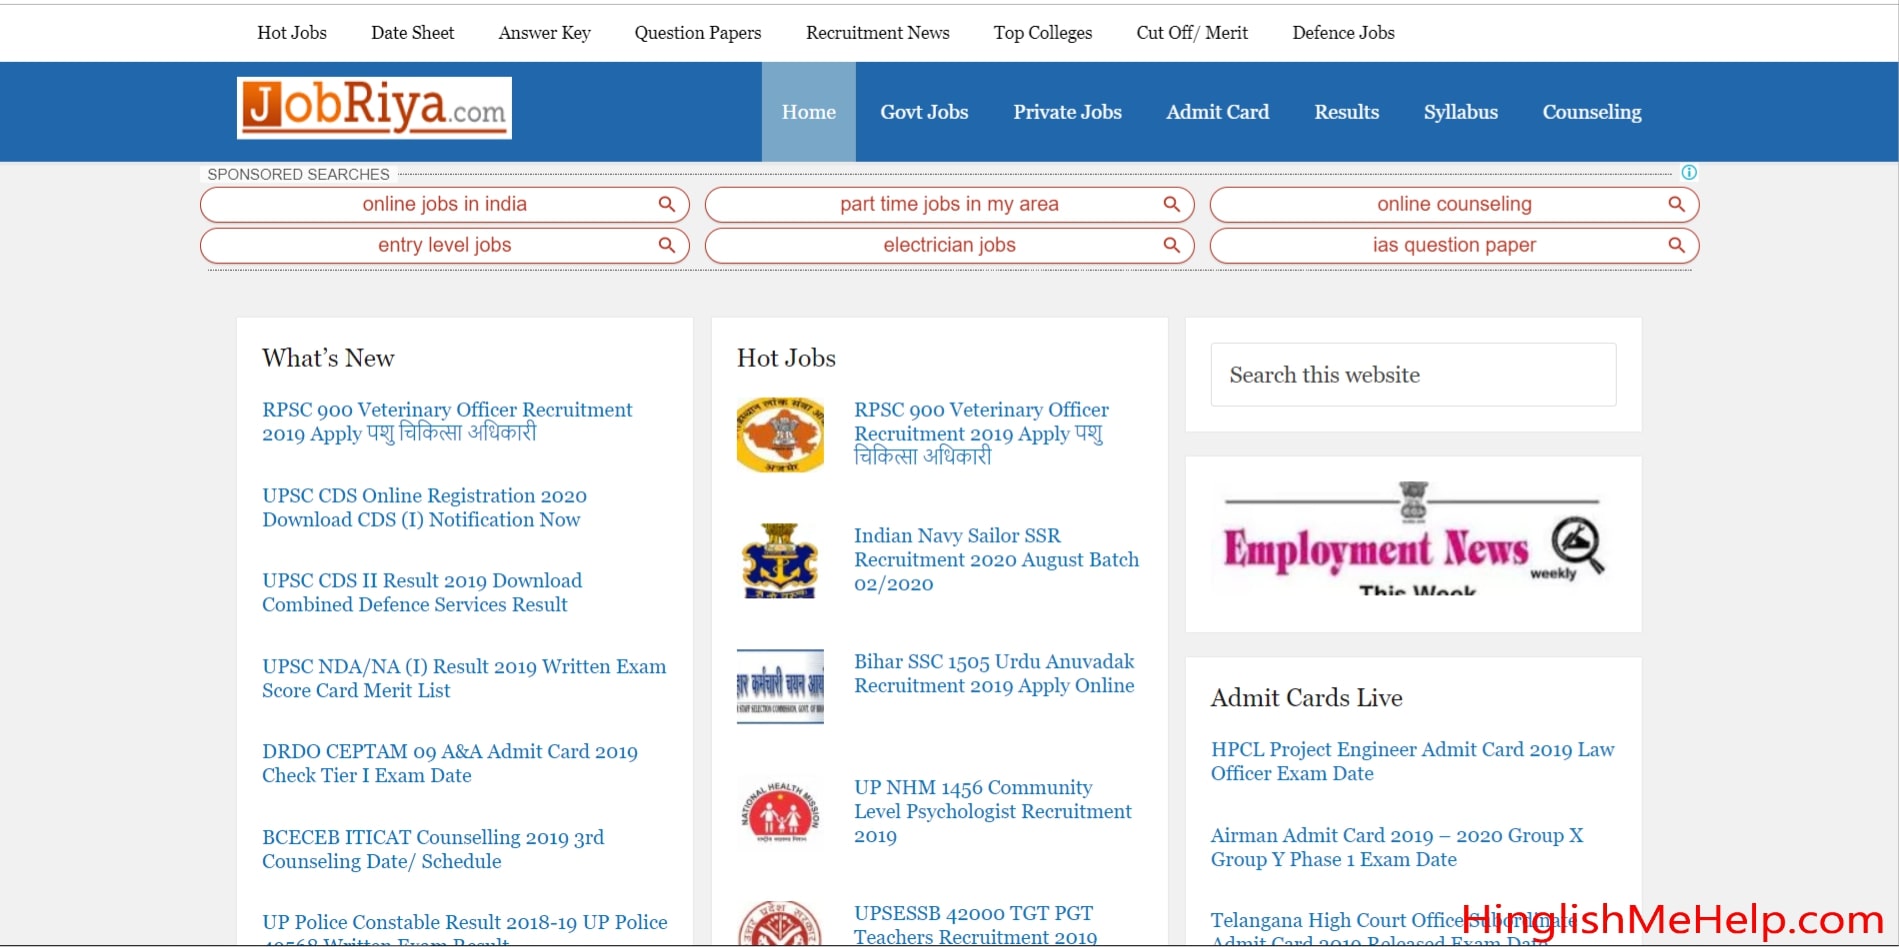This screenshot has width=1899, height=947.
Task: Click the search icon for 'online jobs in india'
Action: click(667, 204)
